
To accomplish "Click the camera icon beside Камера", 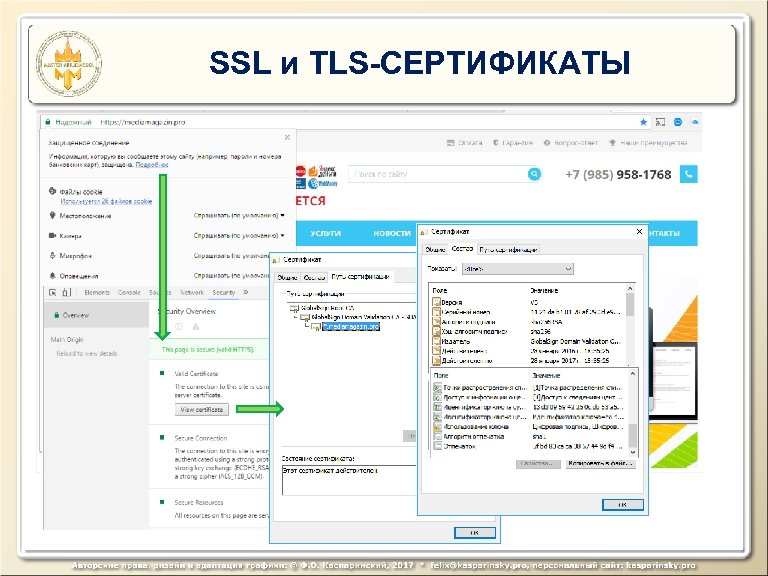I will pyautogui.click(x=52, y=236).
